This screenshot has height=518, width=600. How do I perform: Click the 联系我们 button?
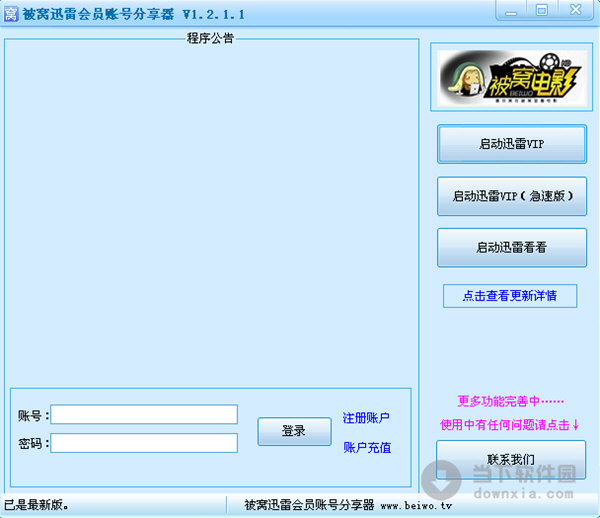[x=511, y=459]
